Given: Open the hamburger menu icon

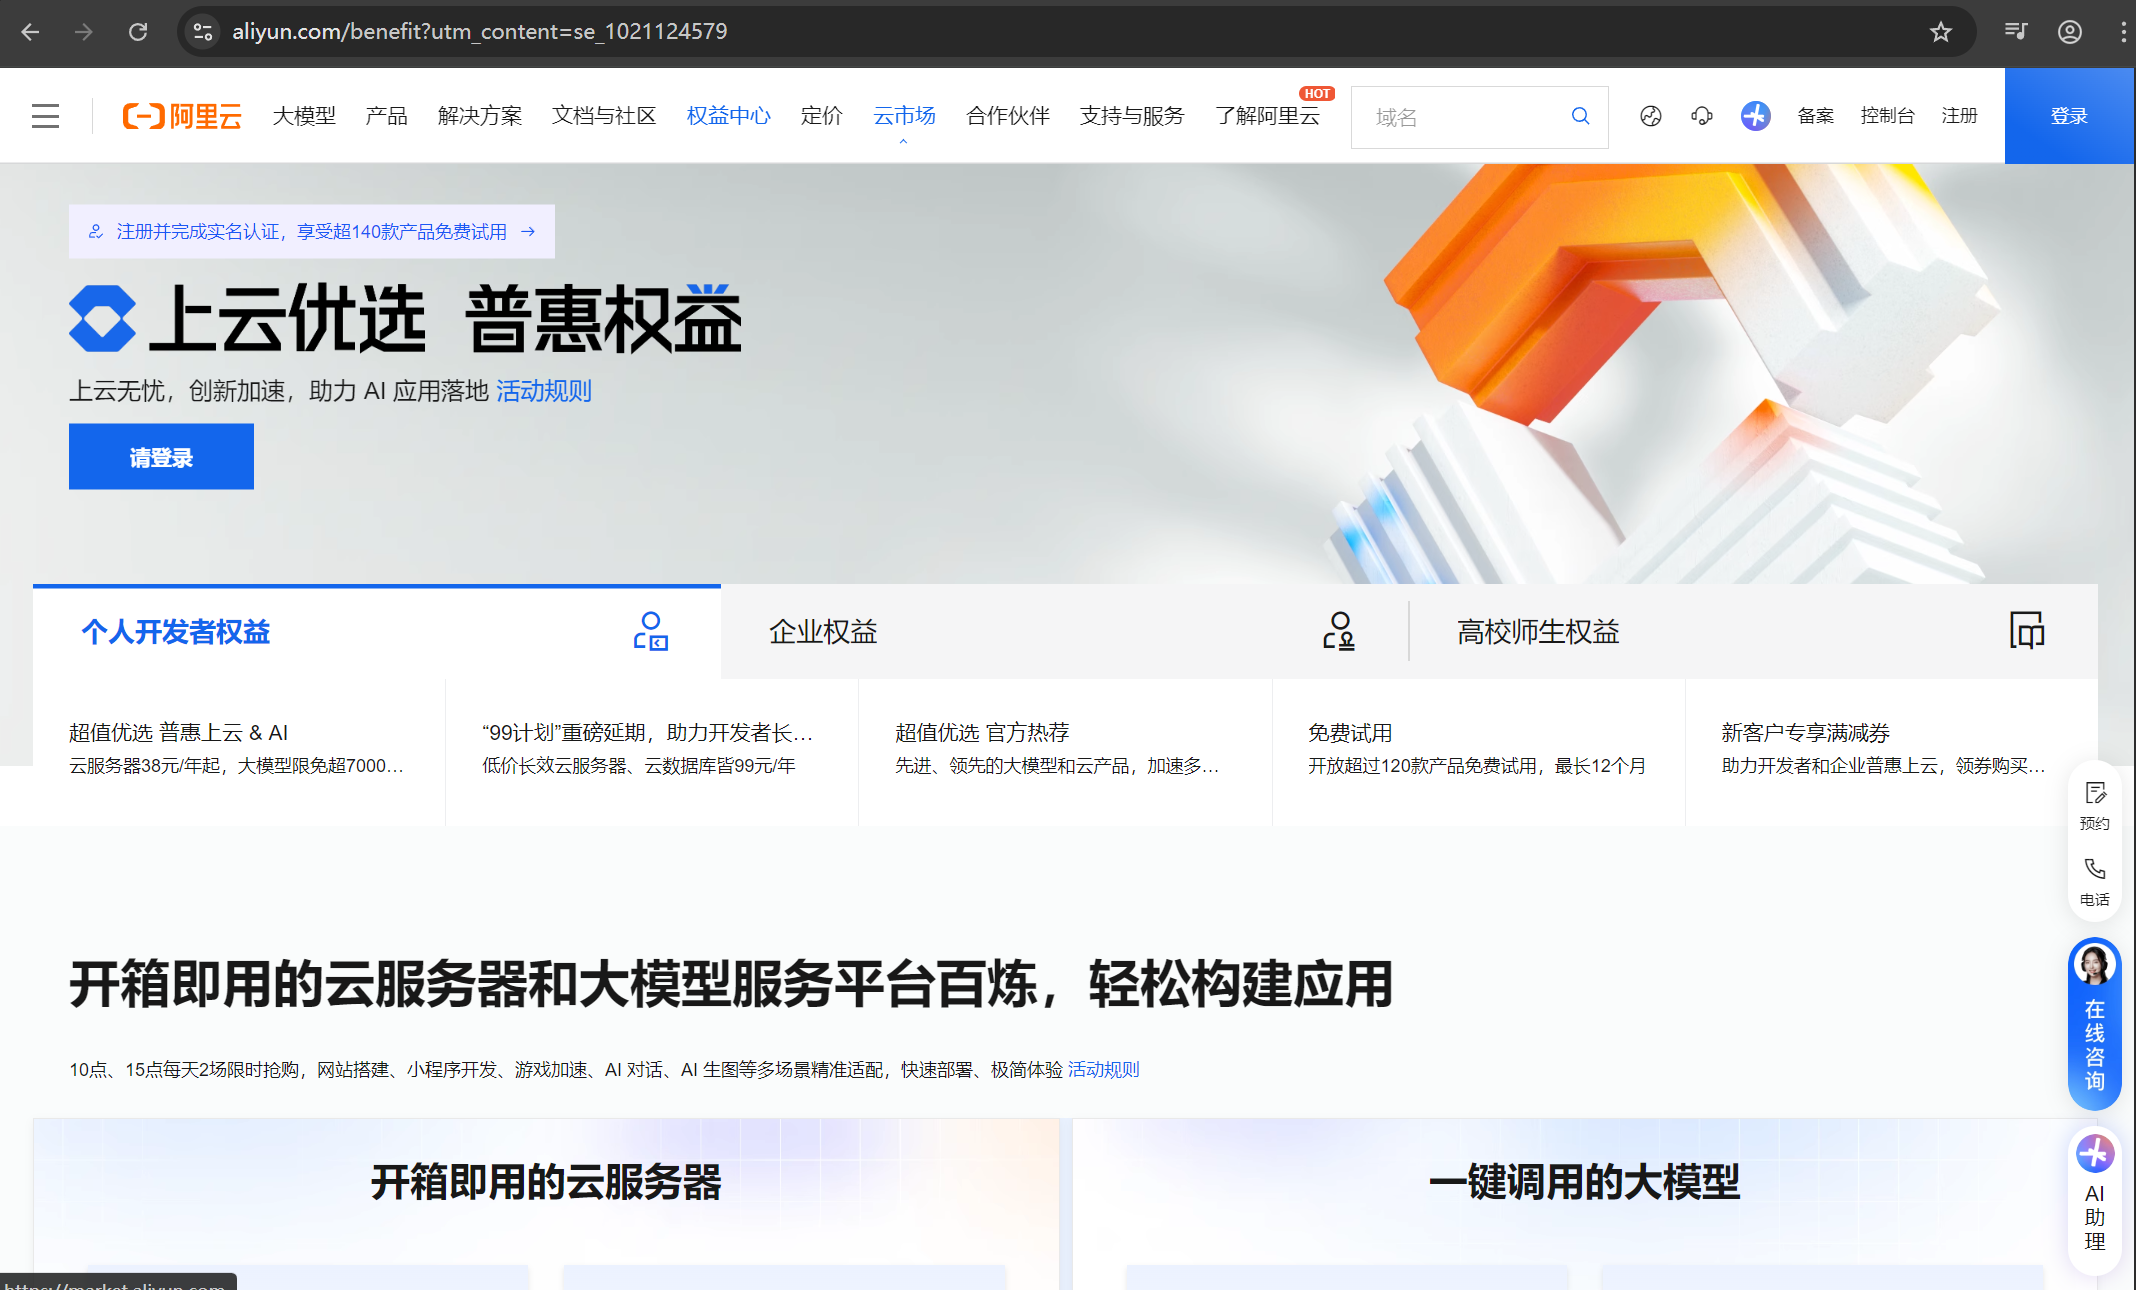Looking at the screenshot, I should pos(45,116).
